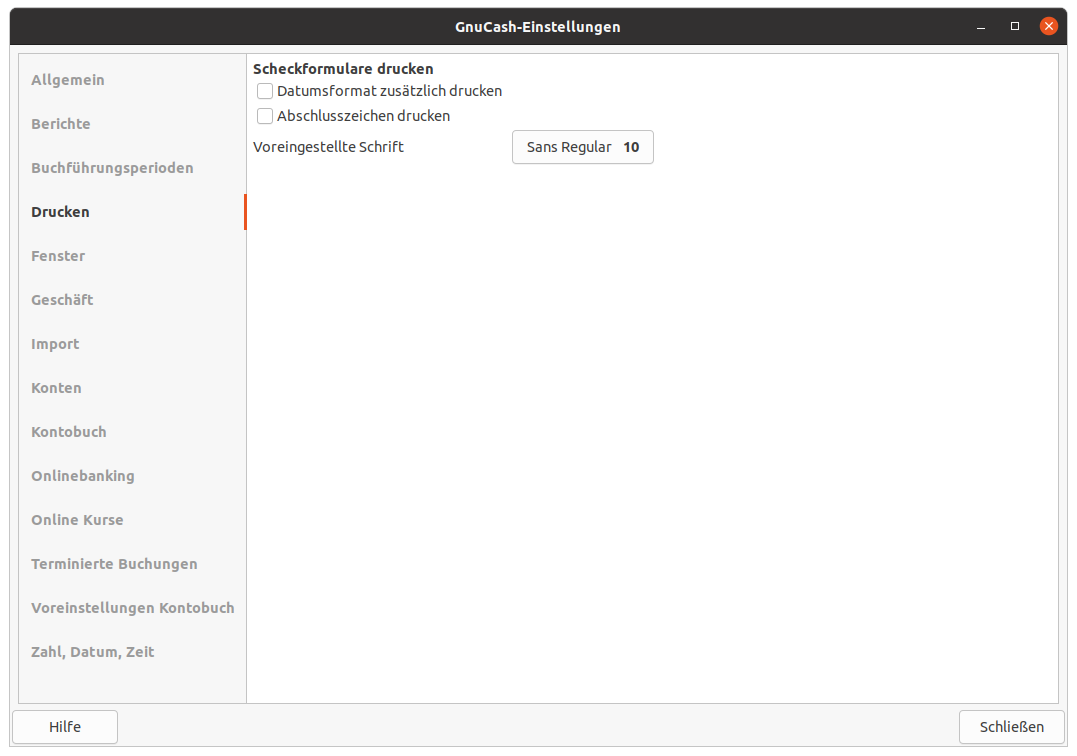The image size is (1077, 756).
Task: Open the Sans Regular font chooser
Action: (582, 147)
